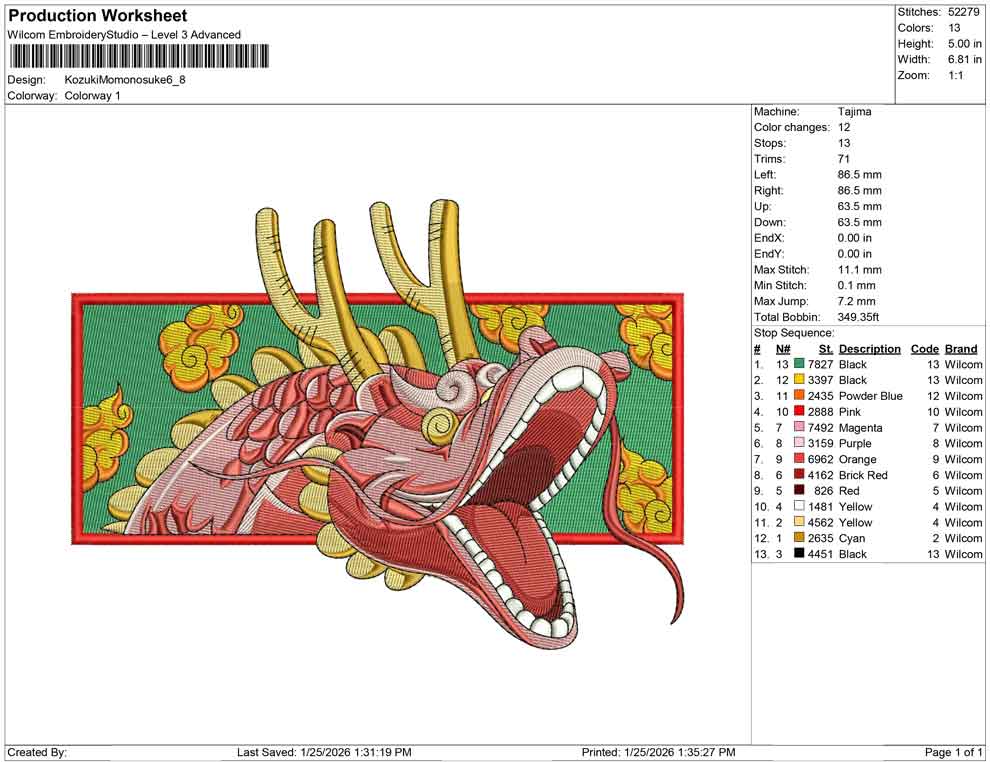Click the Up measurement 63.5 mm
990x762 pixels.
(x=859, y=206)
